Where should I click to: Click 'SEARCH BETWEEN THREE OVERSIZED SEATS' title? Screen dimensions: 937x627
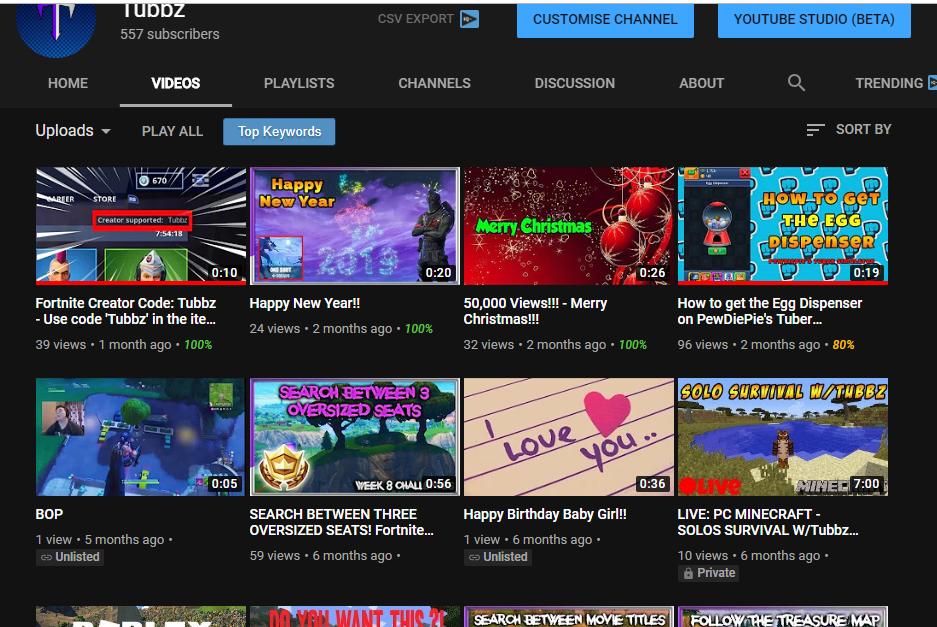[x=341, y=522]
